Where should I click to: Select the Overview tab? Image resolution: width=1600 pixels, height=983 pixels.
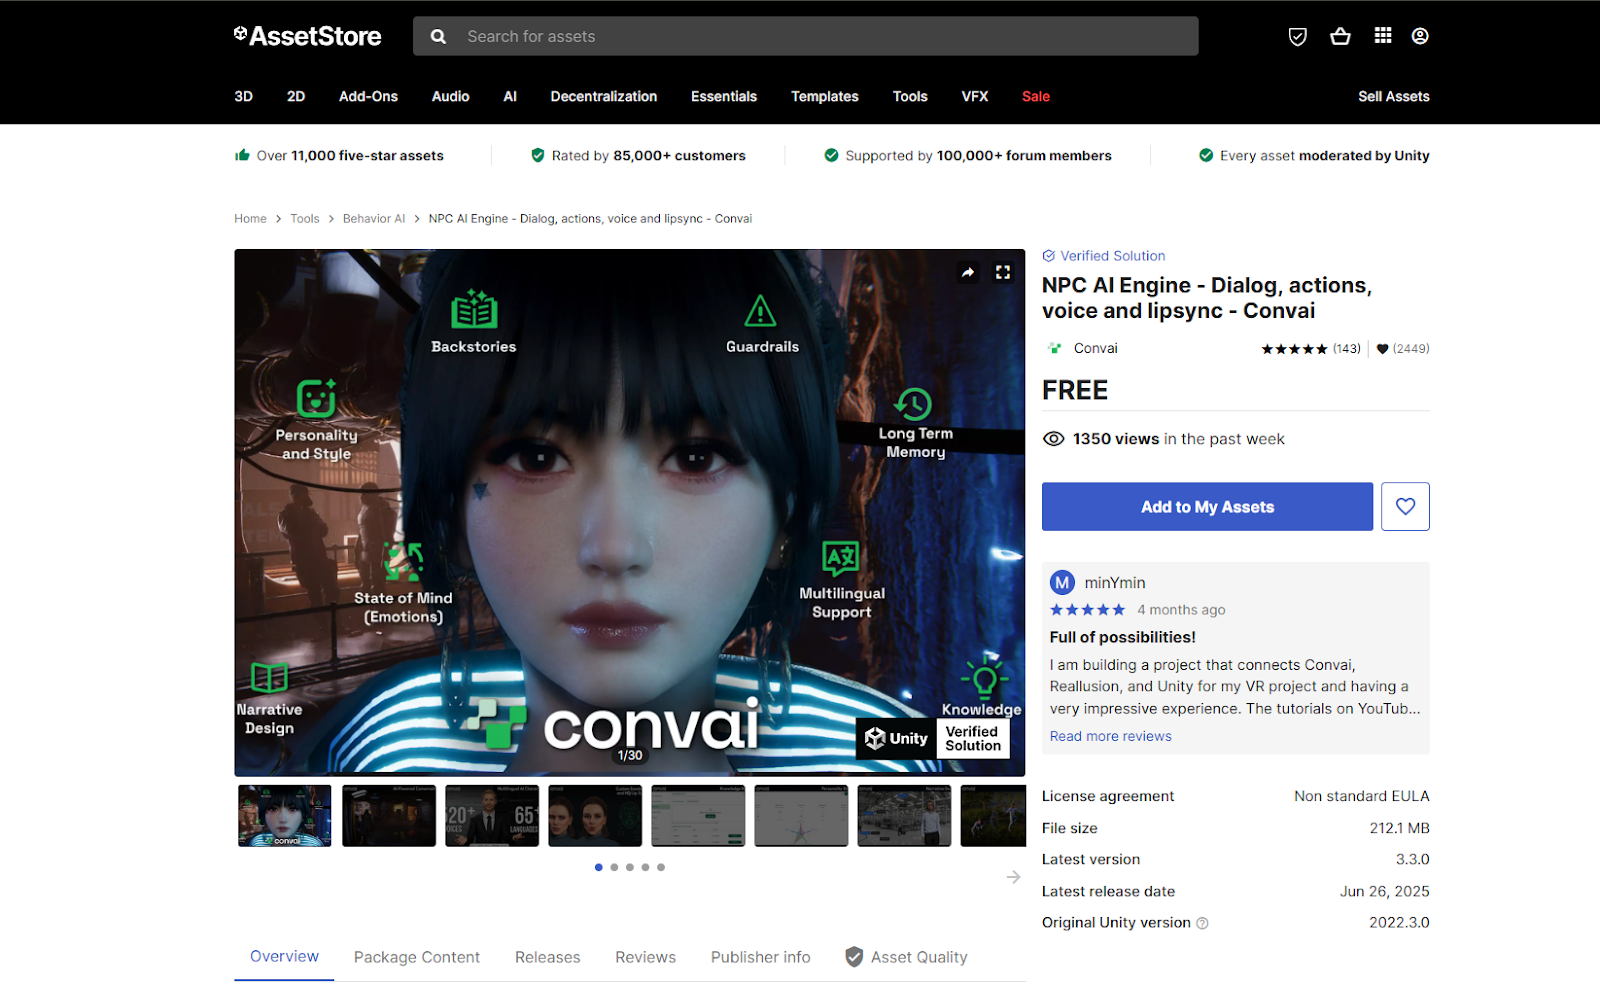284,957
